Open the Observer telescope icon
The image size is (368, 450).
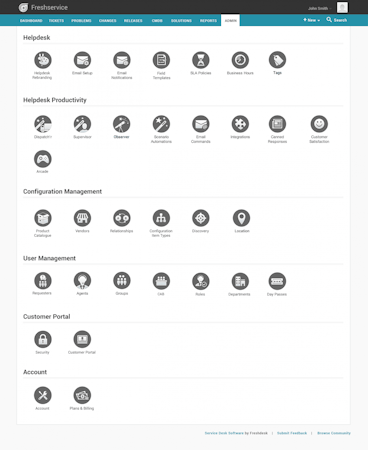click(122, 124)
